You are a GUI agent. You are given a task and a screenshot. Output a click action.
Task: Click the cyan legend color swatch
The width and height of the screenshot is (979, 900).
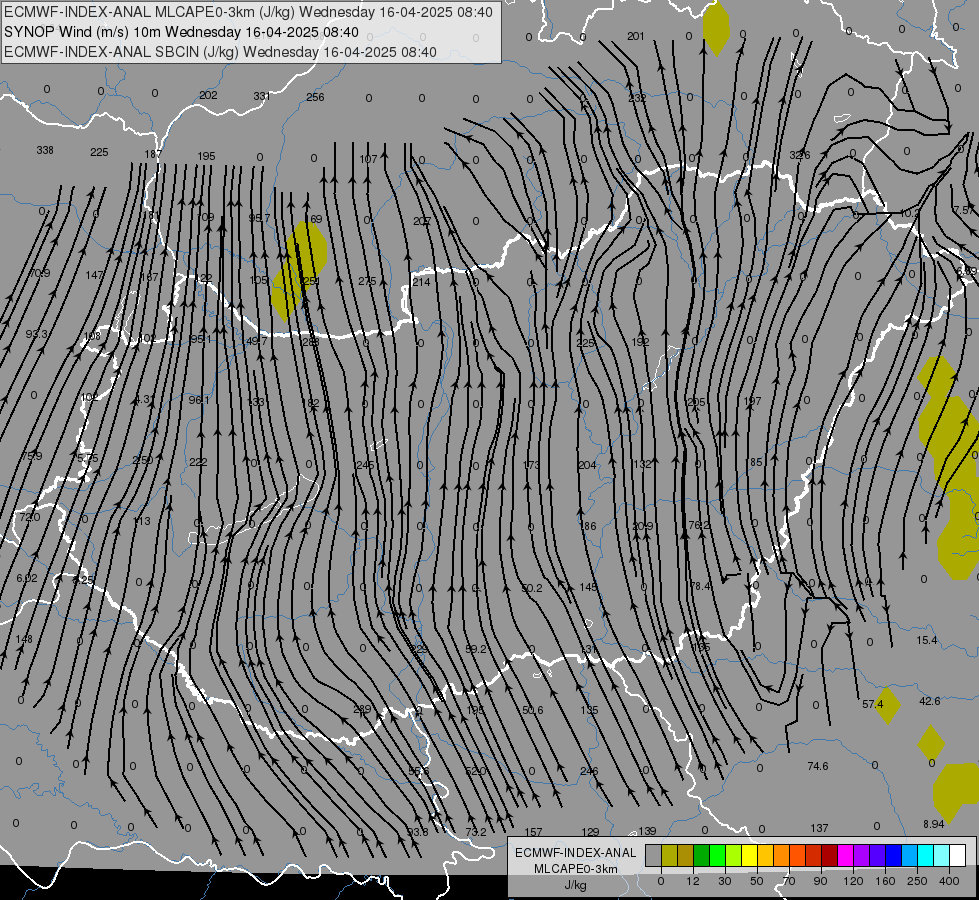point(926,855)
